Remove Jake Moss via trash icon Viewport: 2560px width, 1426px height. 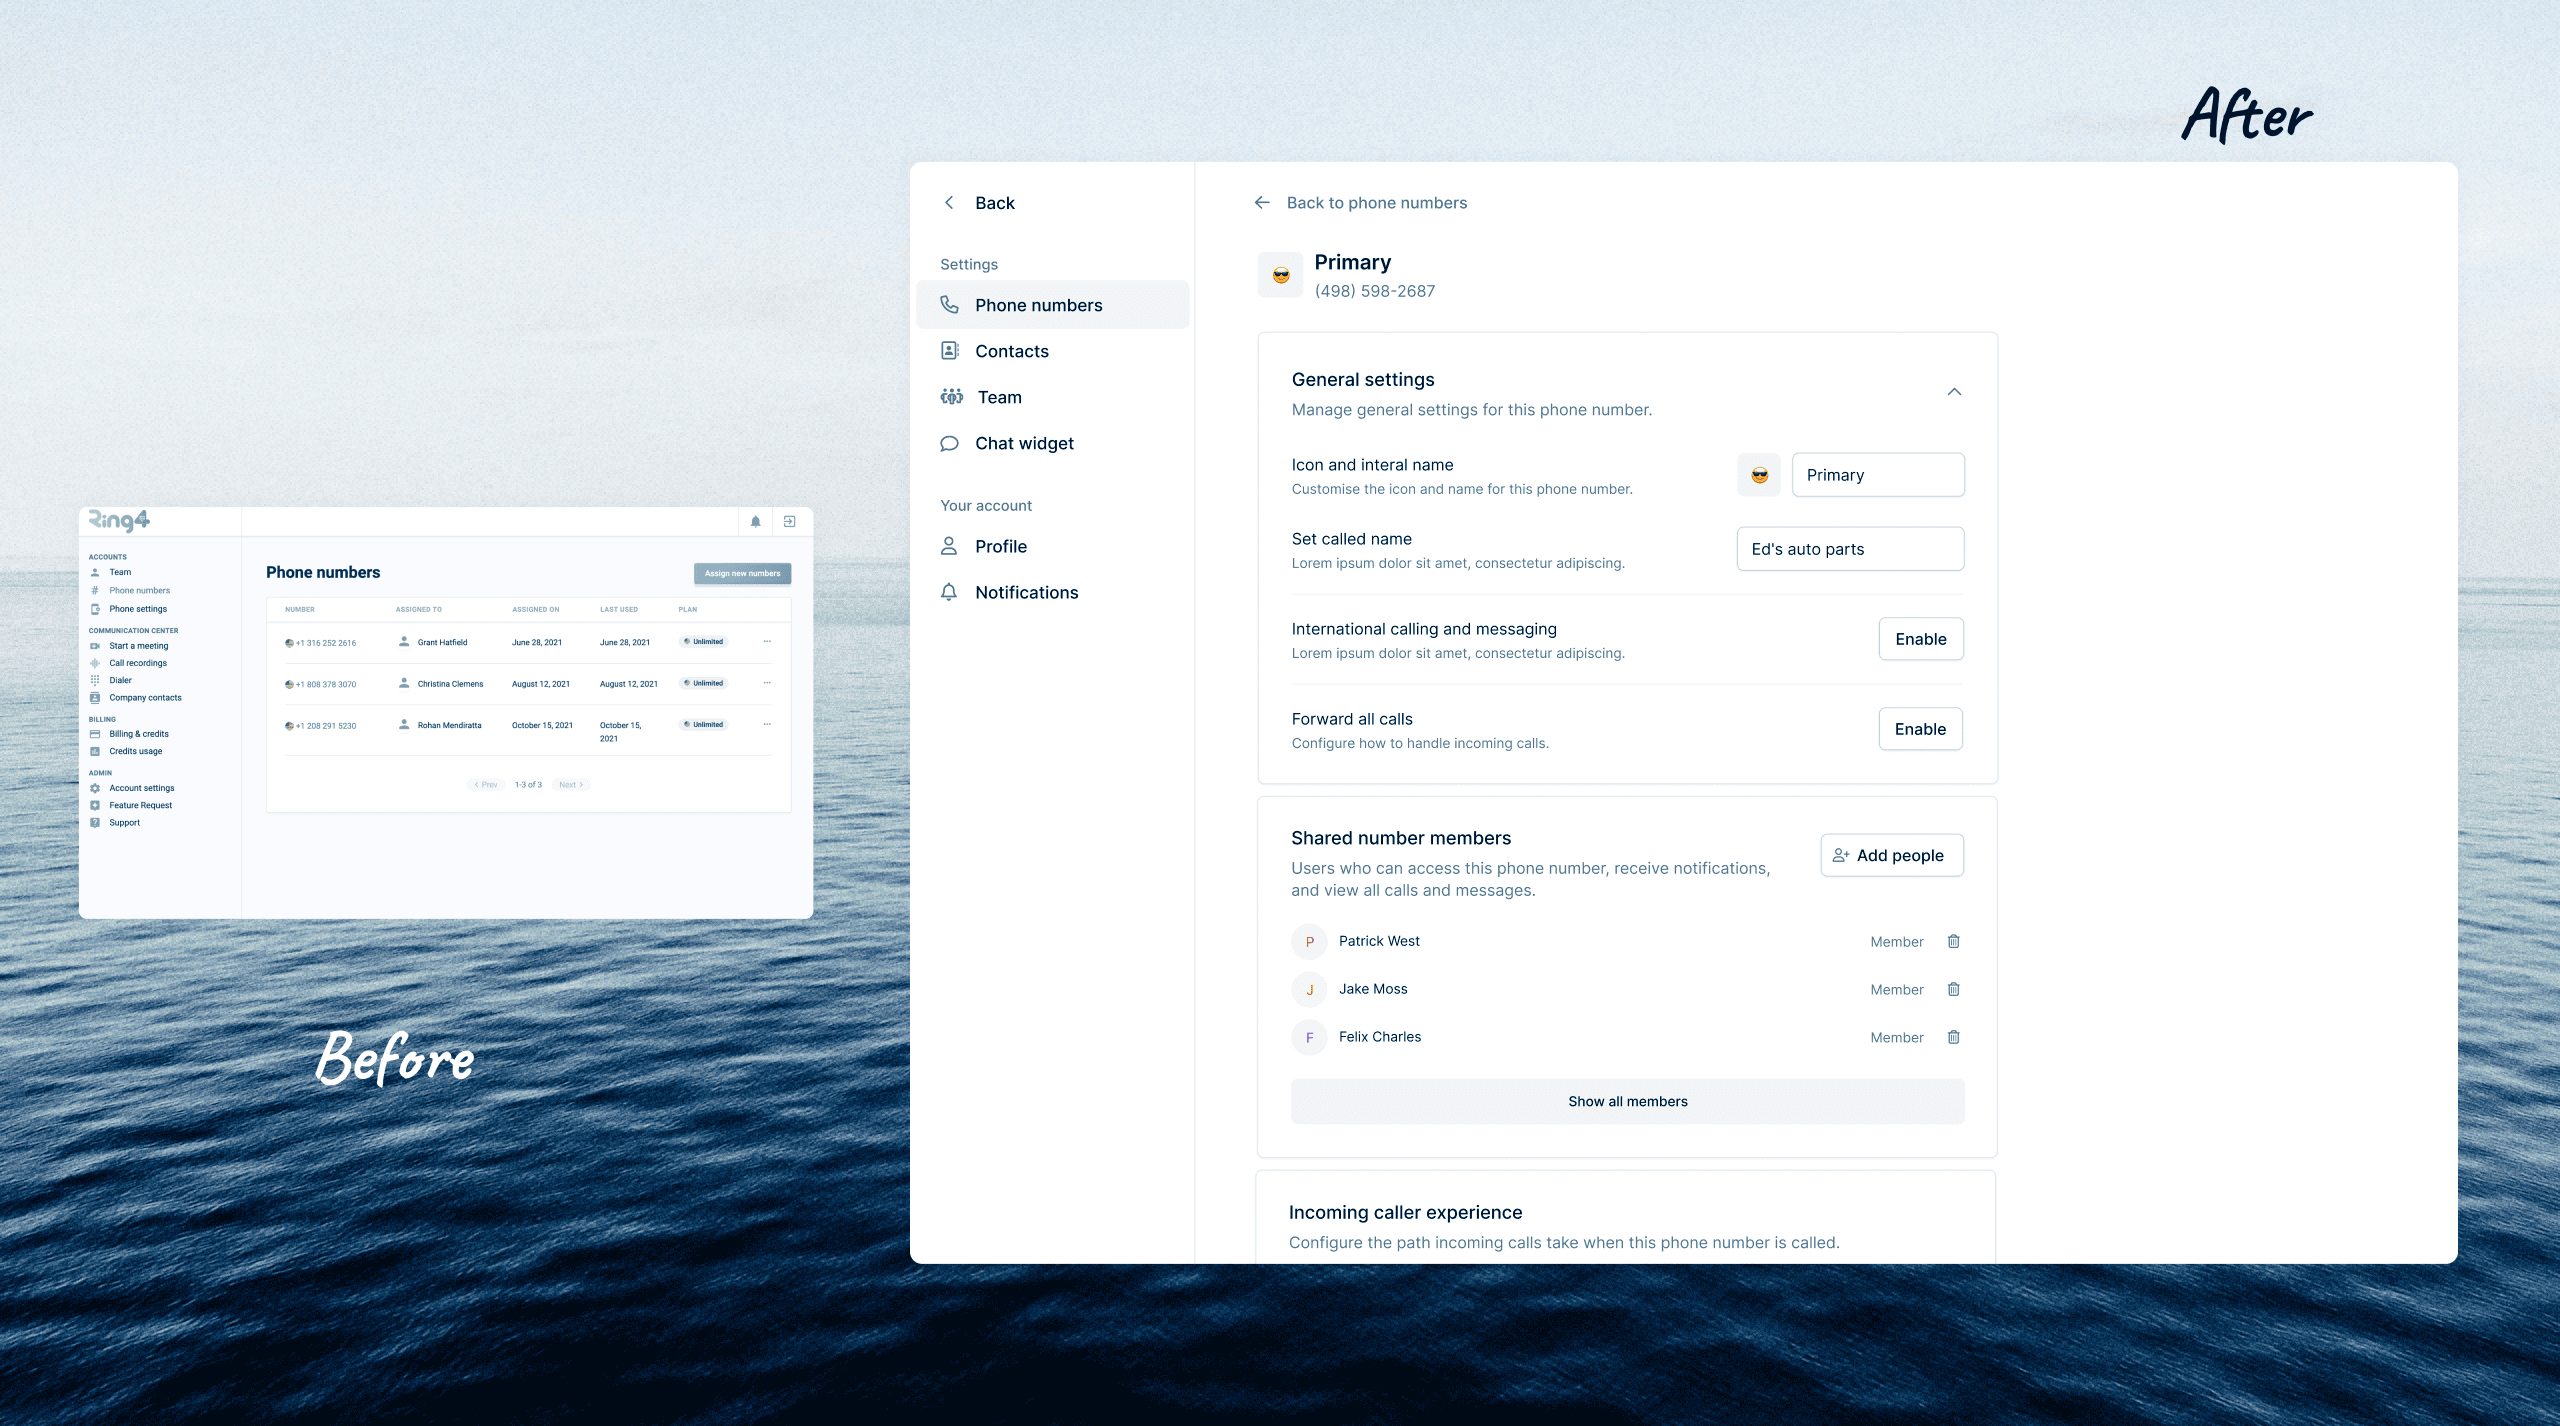click(x=1953, y=989)
